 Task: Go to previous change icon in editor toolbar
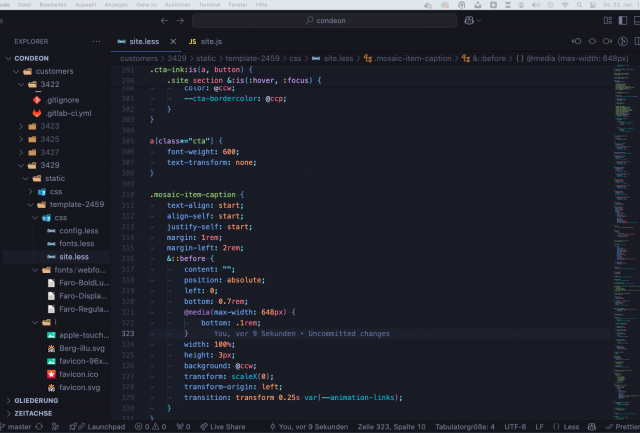pos(576,41)
